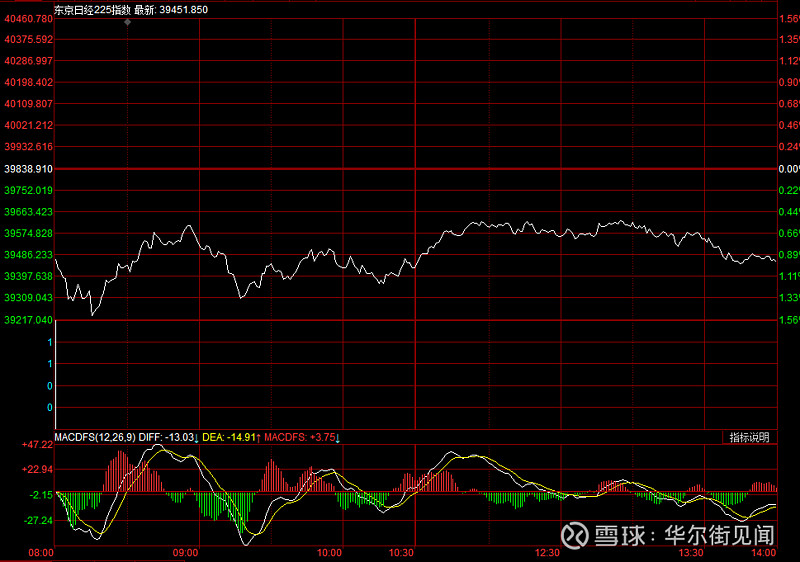Click the 10:30 time axis label

(402, 552)
